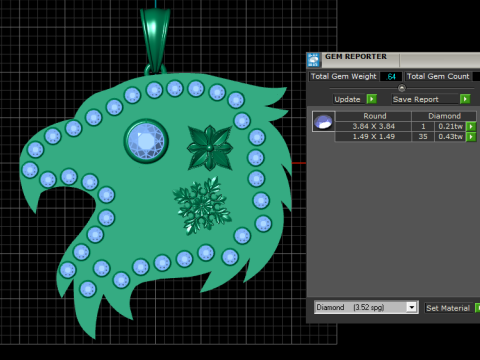Image resolution: width=480 pixels, height=360 pixels.
Task: Expand the panel collapse arrow handle
Action: point(402,88)
